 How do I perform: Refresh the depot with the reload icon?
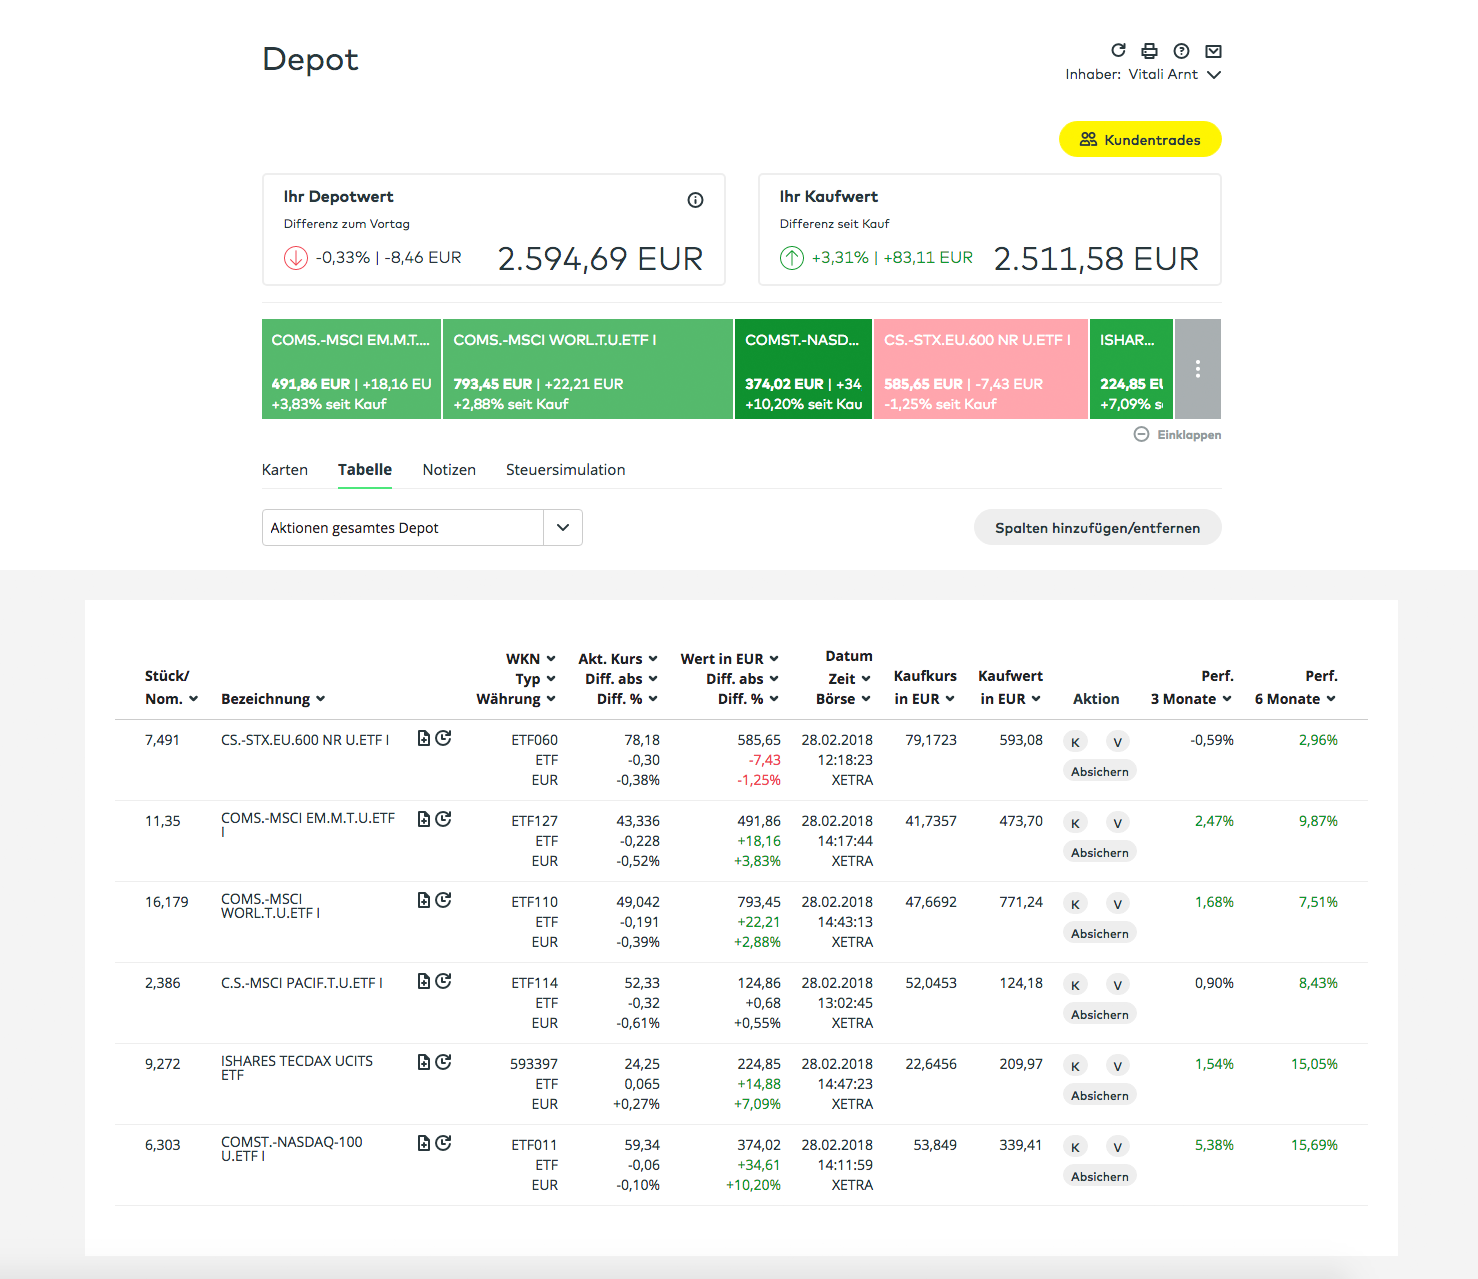tap(1119, 50)
